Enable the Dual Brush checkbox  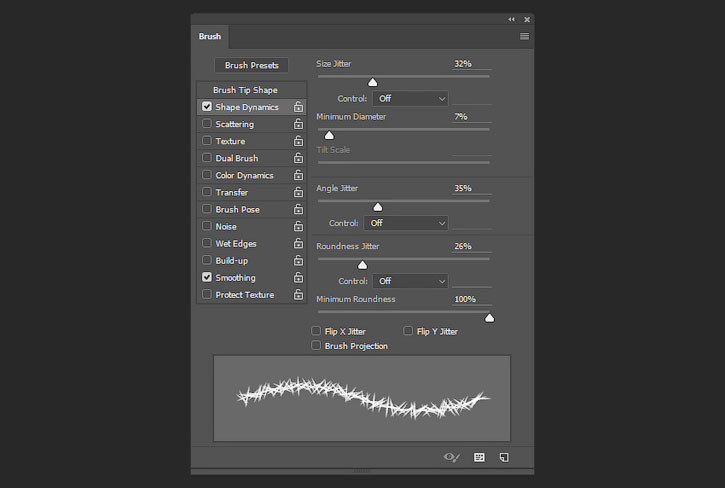207,158
